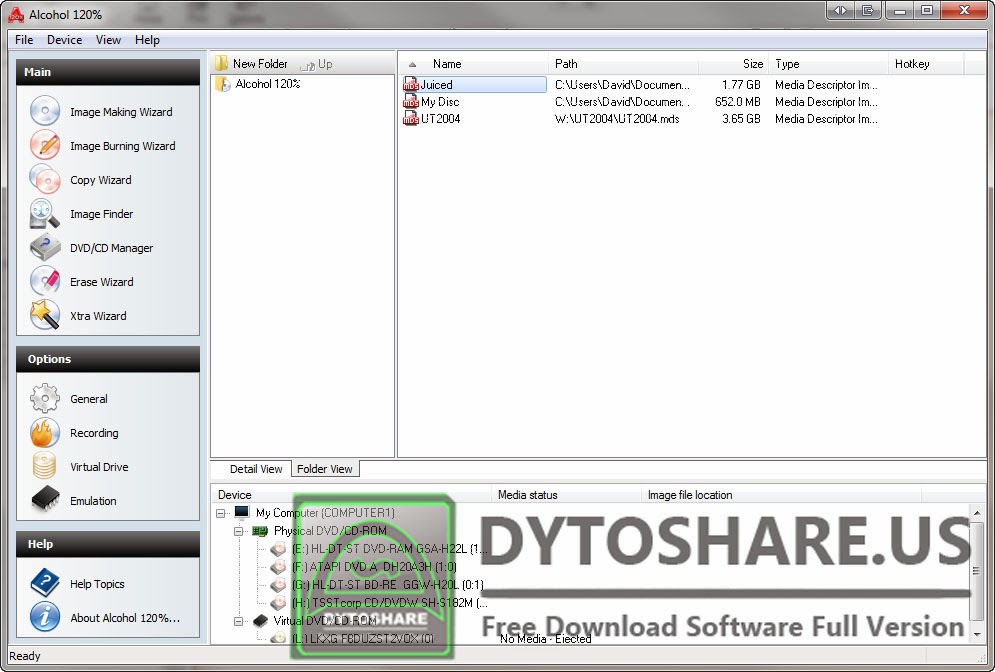Image resolution: width=995 pixels, height=672 pixels.
Task: Select drive G: HL-DT-ST BD-RE icon
Action: pos(278,584)
